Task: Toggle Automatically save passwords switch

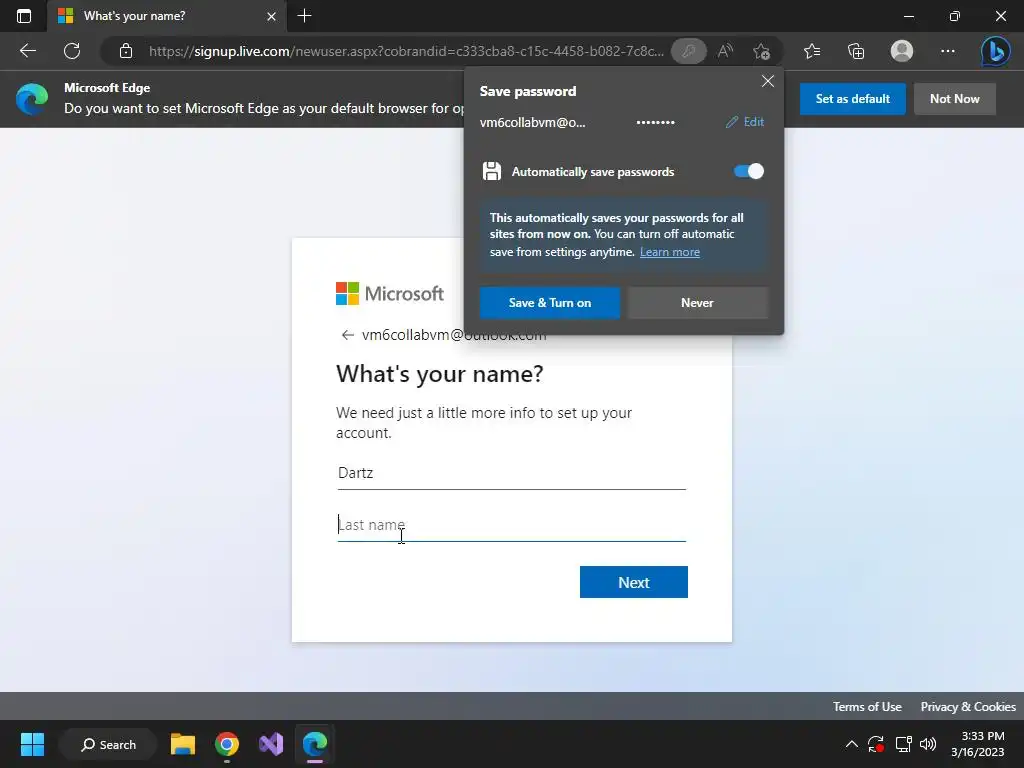Action: click(x=748, y=171)
